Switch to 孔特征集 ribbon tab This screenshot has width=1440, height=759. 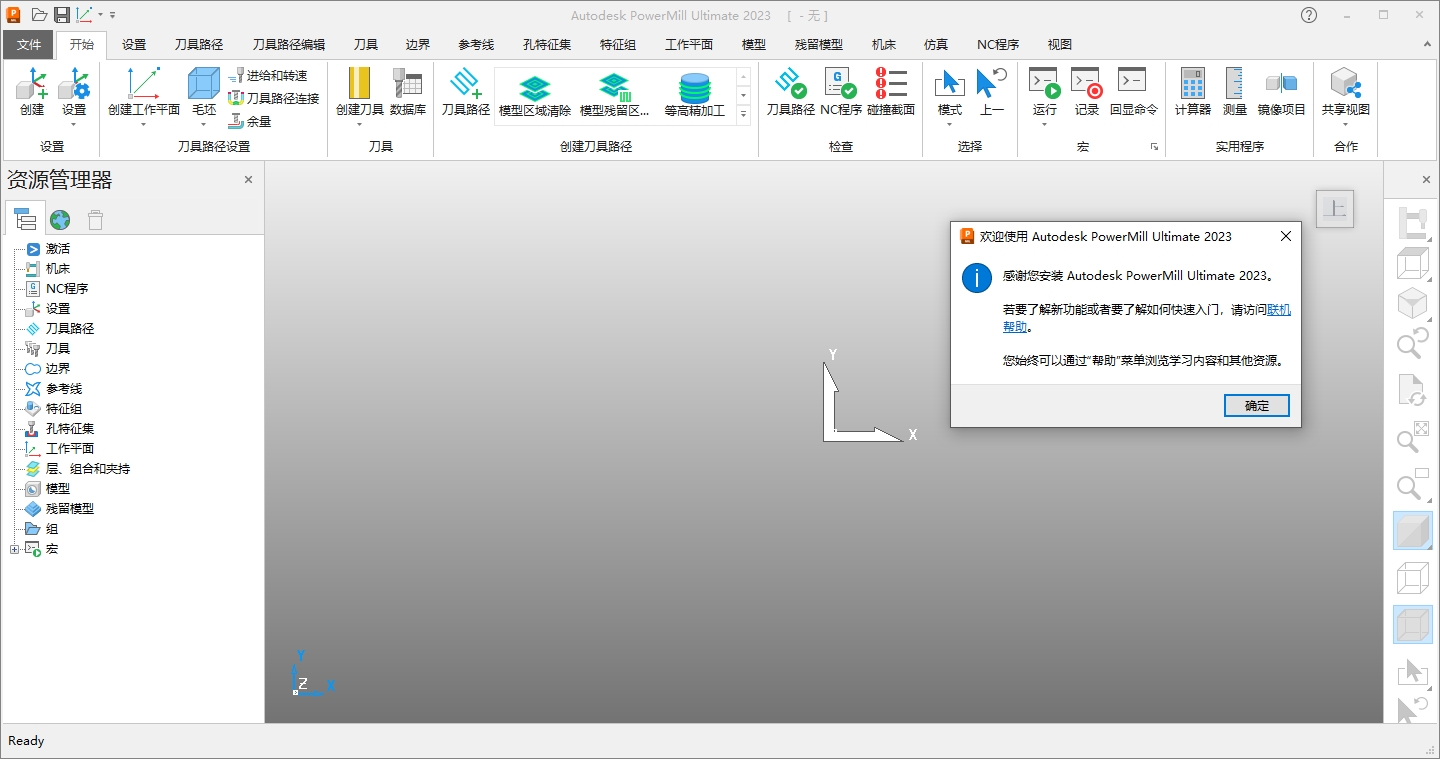[547, 45]
